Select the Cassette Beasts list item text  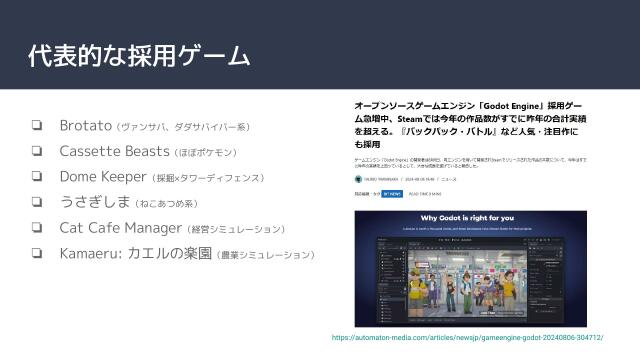[148, 151]
